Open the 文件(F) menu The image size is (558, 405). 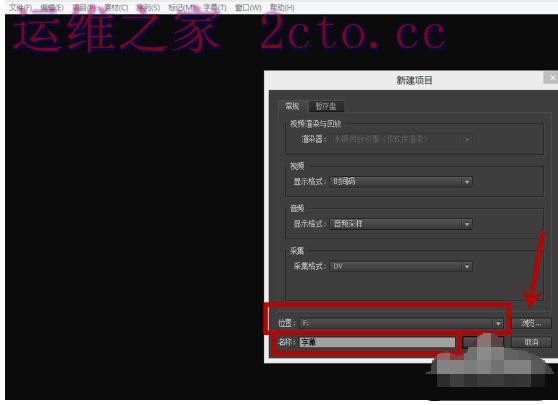coord(20,7)
